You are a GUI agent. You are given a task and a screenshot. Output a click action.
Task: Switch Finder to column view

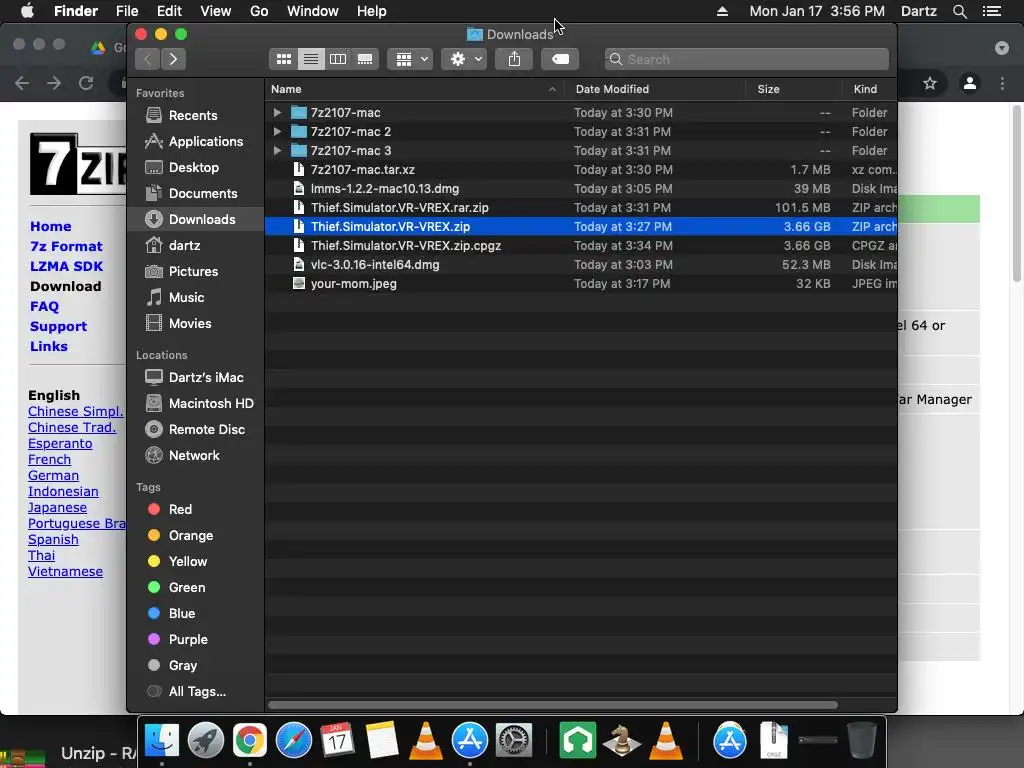click(x=338, y=59)
